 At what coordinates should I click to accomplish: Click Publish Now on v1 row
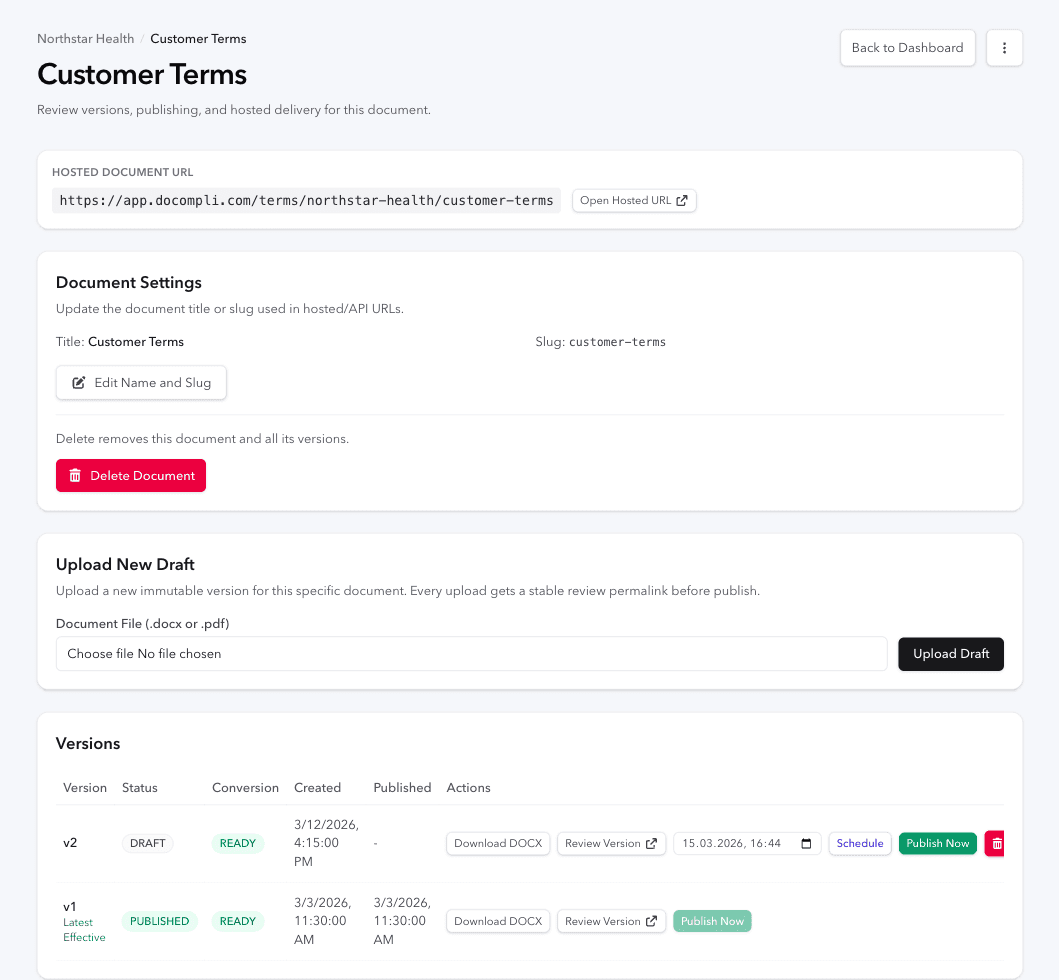(x=712, y=922)
